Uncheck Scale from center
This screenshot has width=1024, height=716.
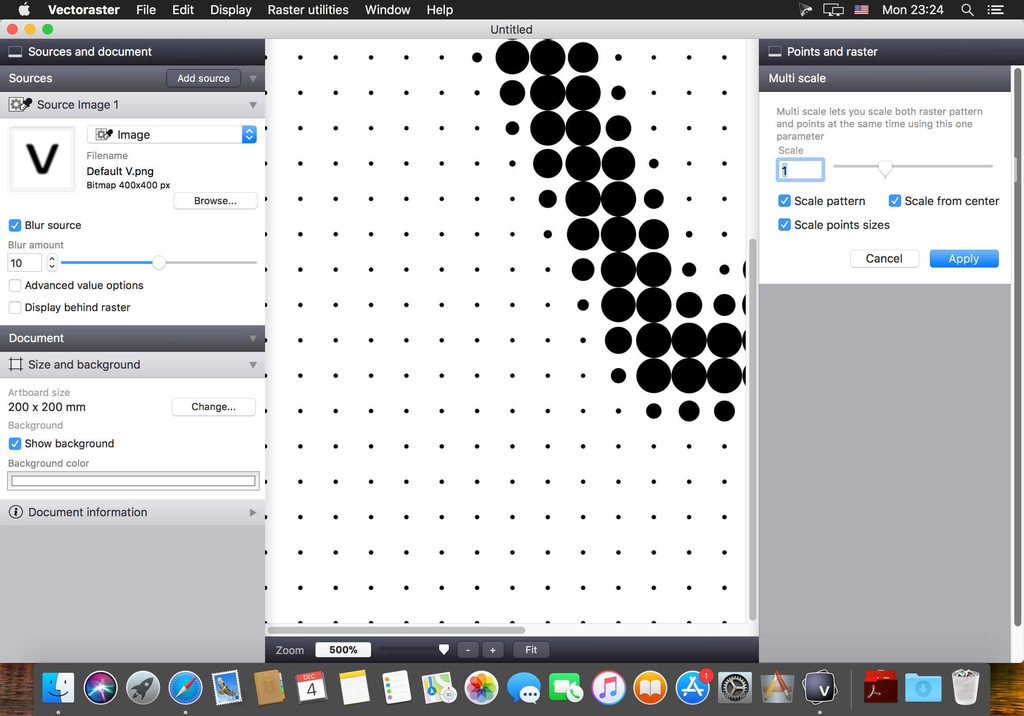[x=895, y=201]
